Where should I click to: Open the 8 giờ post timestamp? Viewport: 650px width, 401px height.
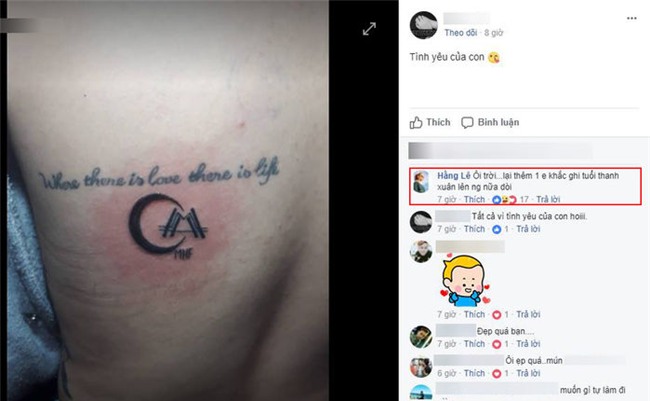pyautogui.click(x=493, y=33)
